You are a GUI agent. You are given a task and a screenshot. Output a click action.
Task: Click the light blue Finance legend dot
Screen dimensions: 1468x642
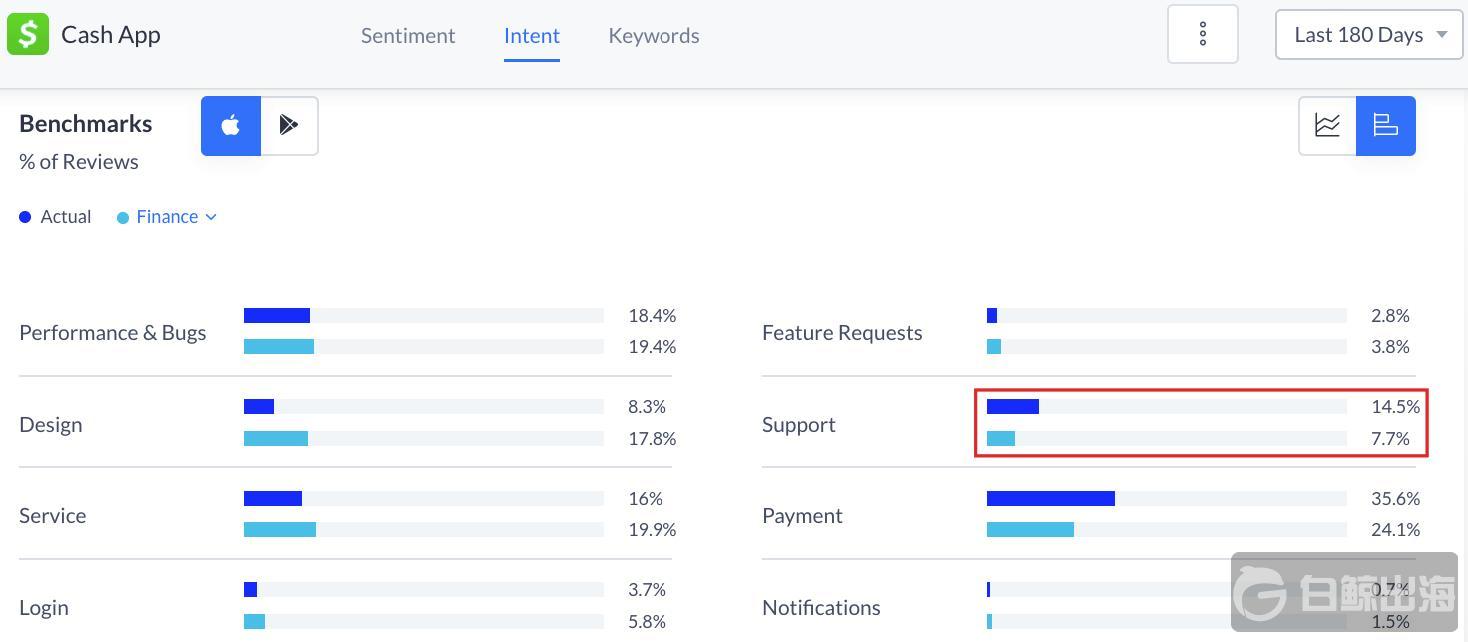coord(123,217)
